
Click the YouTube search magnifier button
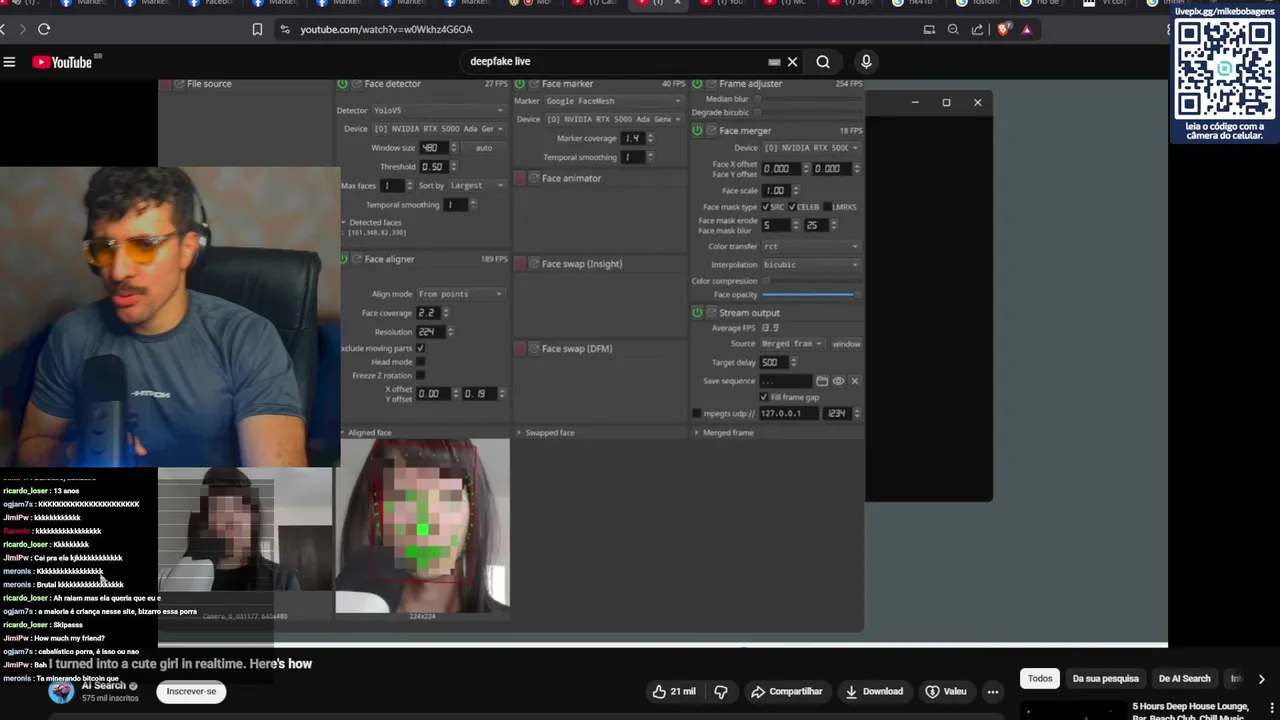click(x=823, y=62)
